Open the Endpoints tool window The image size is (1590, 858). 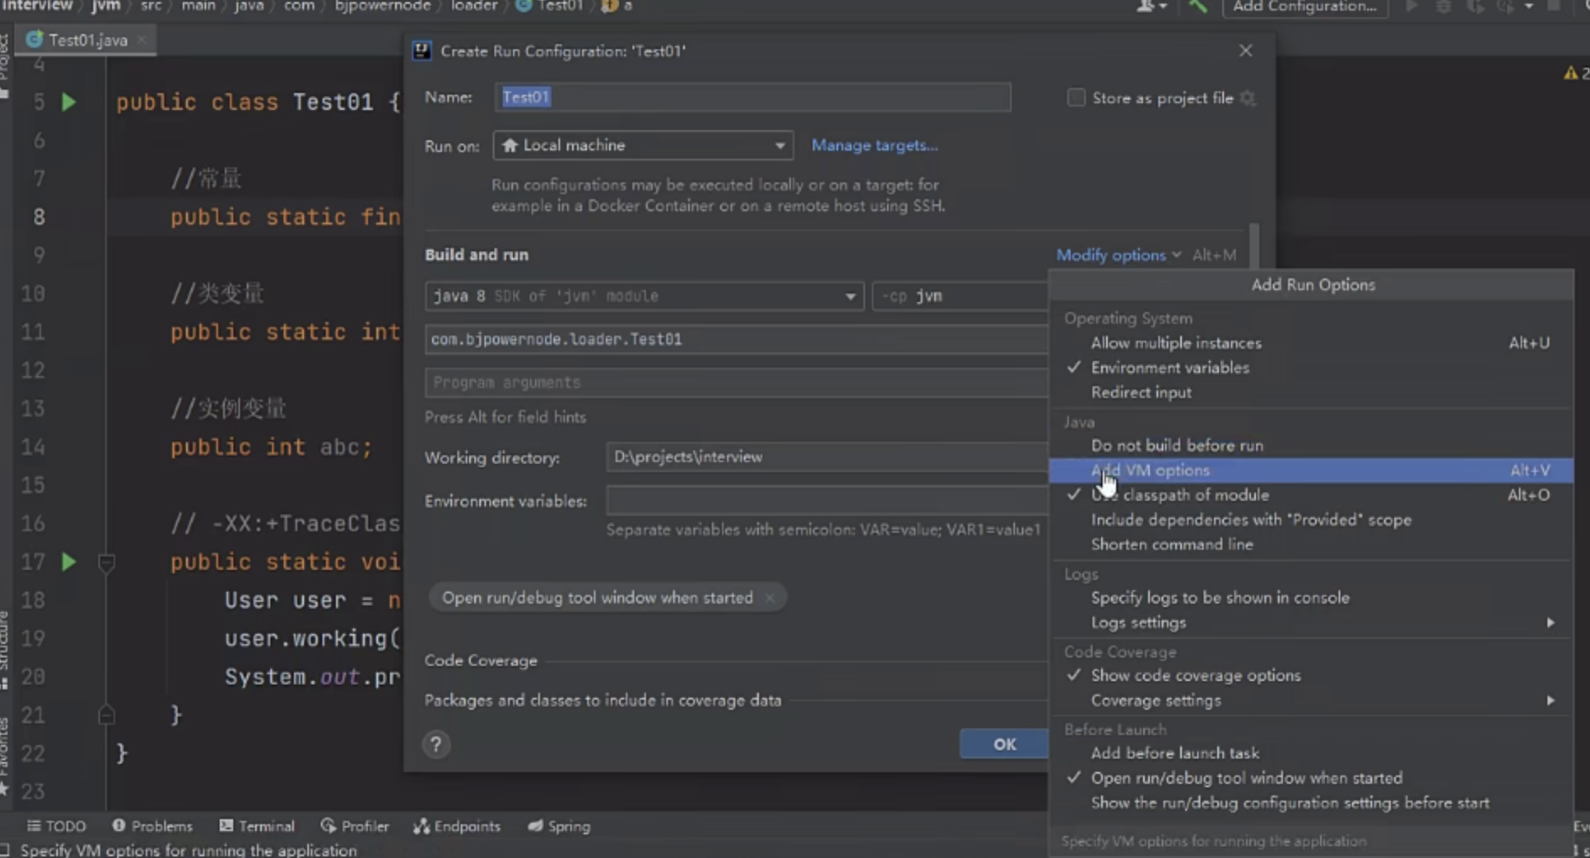pyautogui.click(x=457, y=826)
